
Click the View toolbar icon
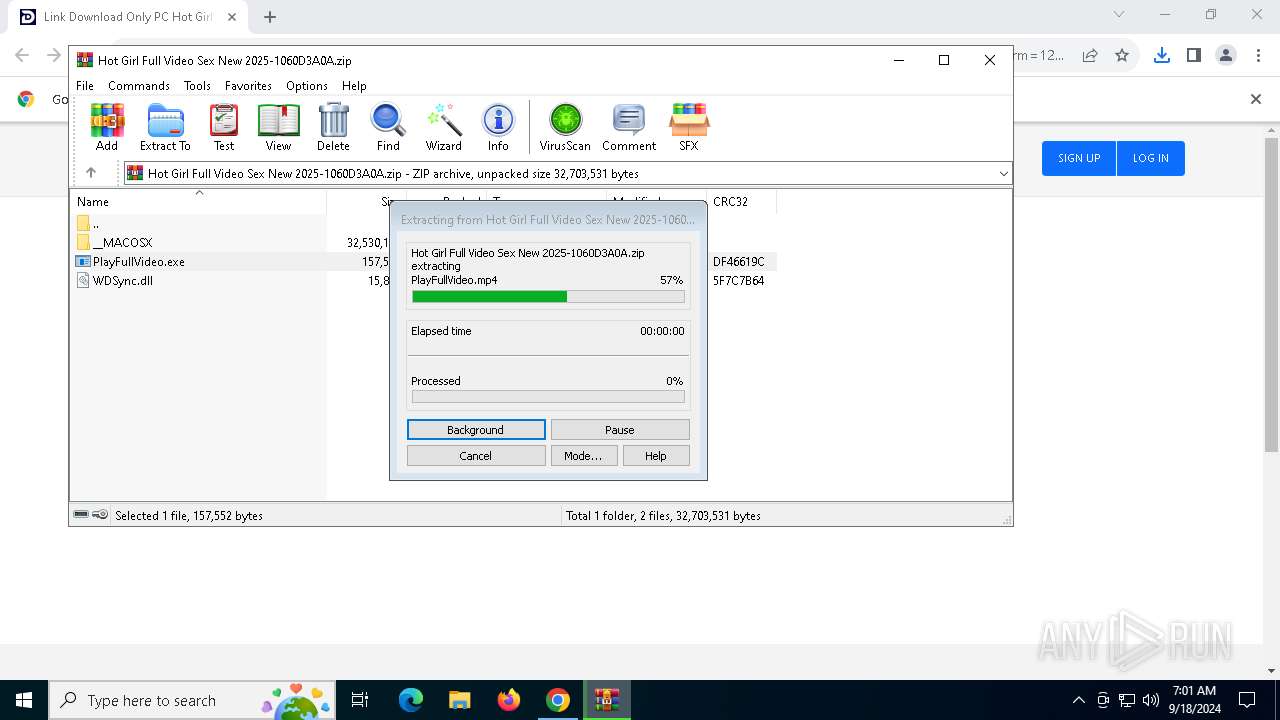click(278, 127)
